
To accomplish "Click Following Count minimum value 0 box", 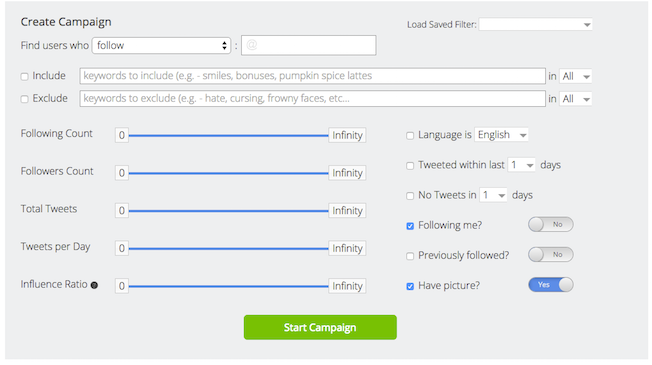I will pos(122,135).
